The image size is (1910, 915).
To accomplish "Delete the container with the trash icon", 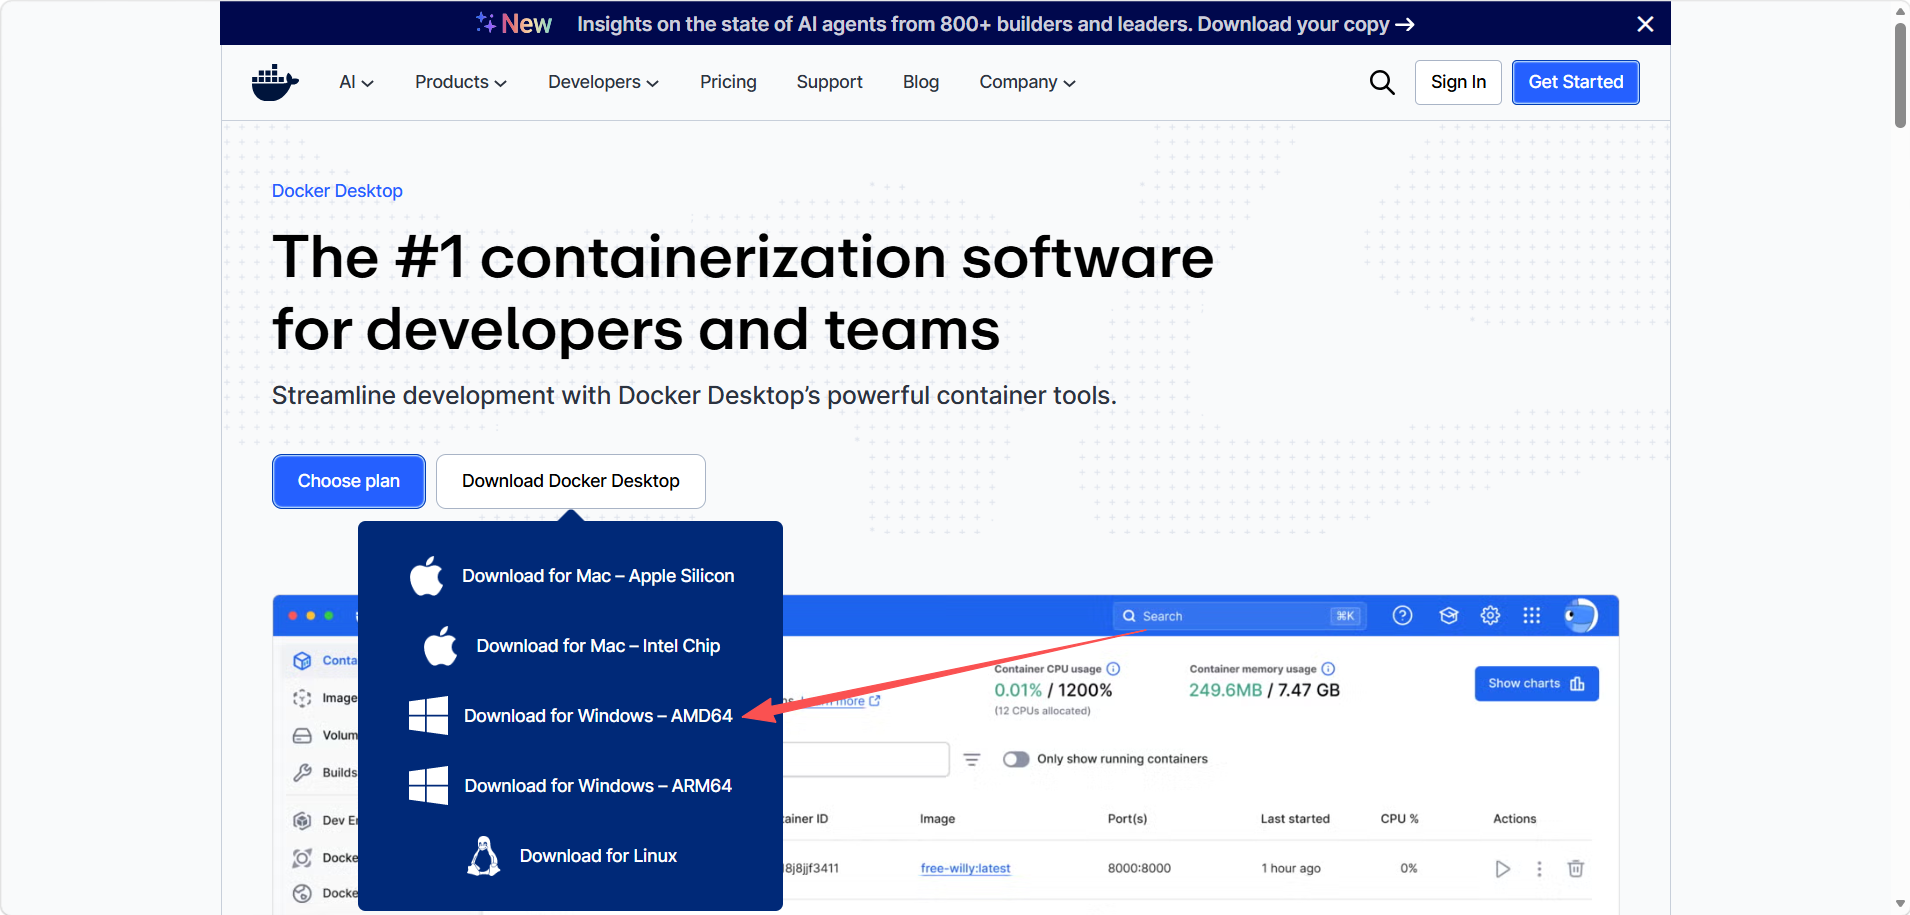I will (1576, 869).
